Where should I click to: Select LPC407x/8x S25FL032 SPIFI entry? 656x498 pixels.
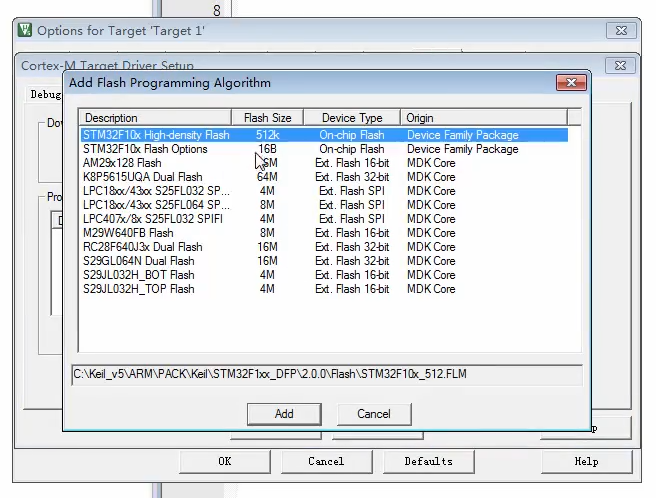click(324, 219)
